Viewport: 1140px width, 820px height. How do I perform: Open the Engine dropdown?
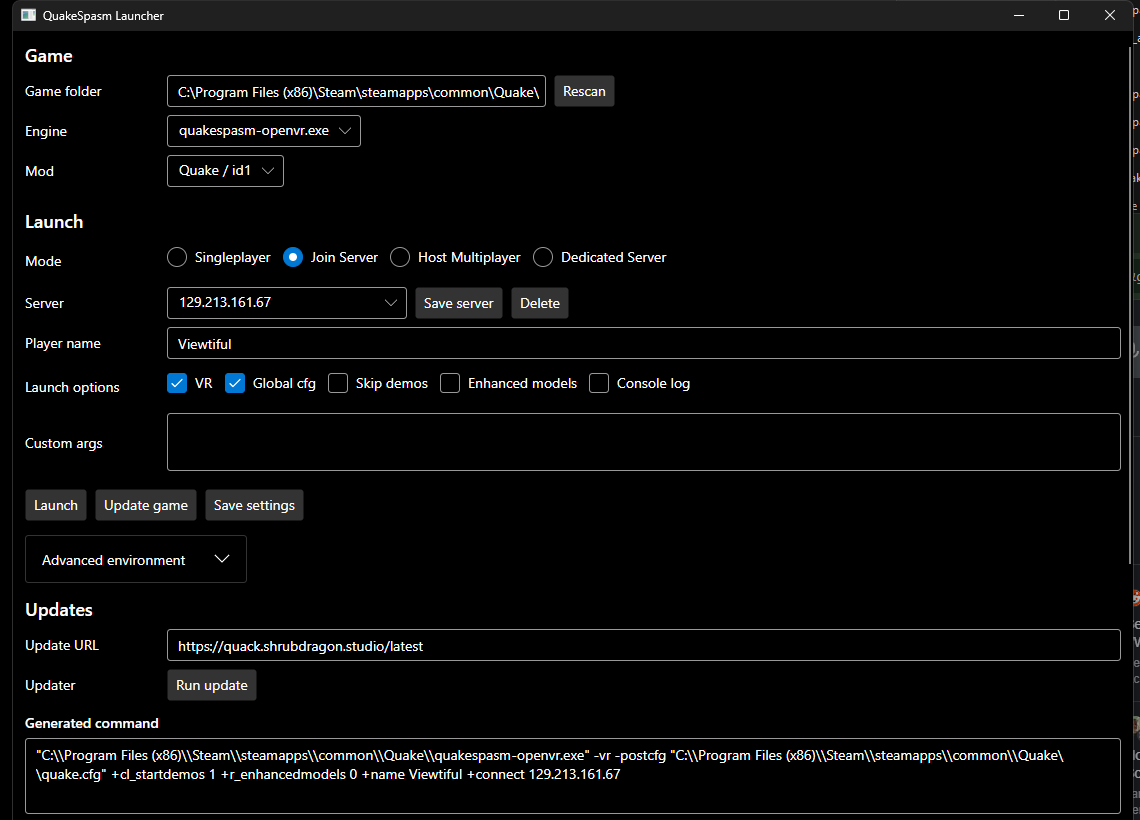pyautogui.click(x=264, y=131)
